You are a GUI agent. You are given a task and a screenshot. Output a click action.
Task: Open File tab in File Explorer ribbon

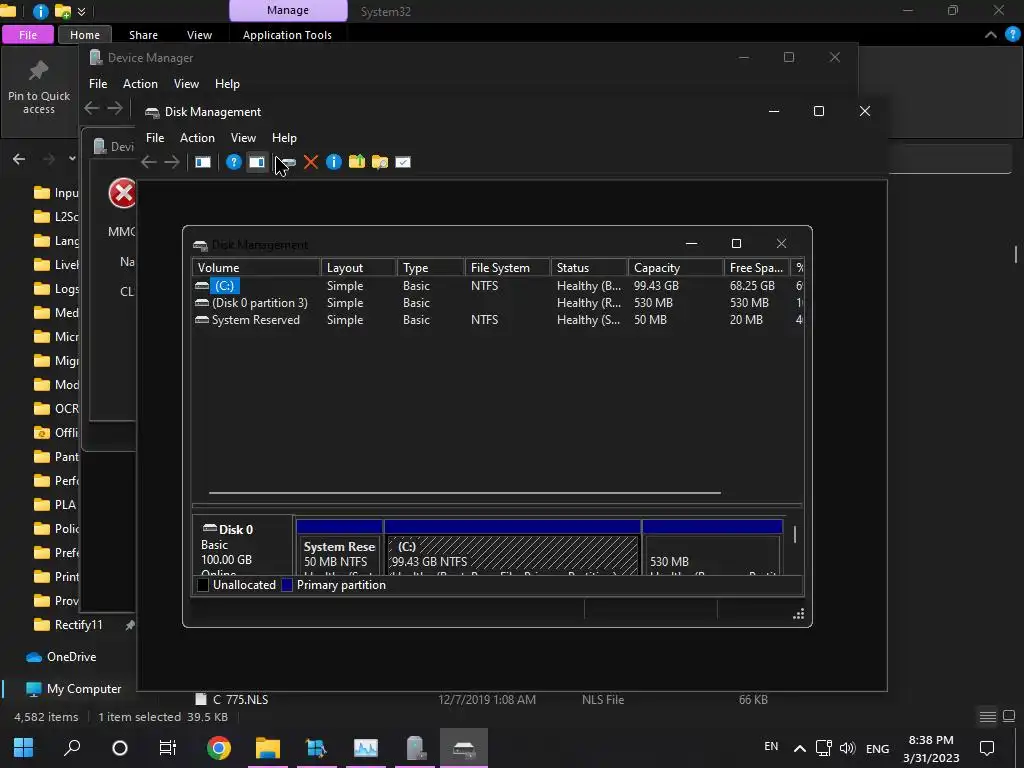27,35
